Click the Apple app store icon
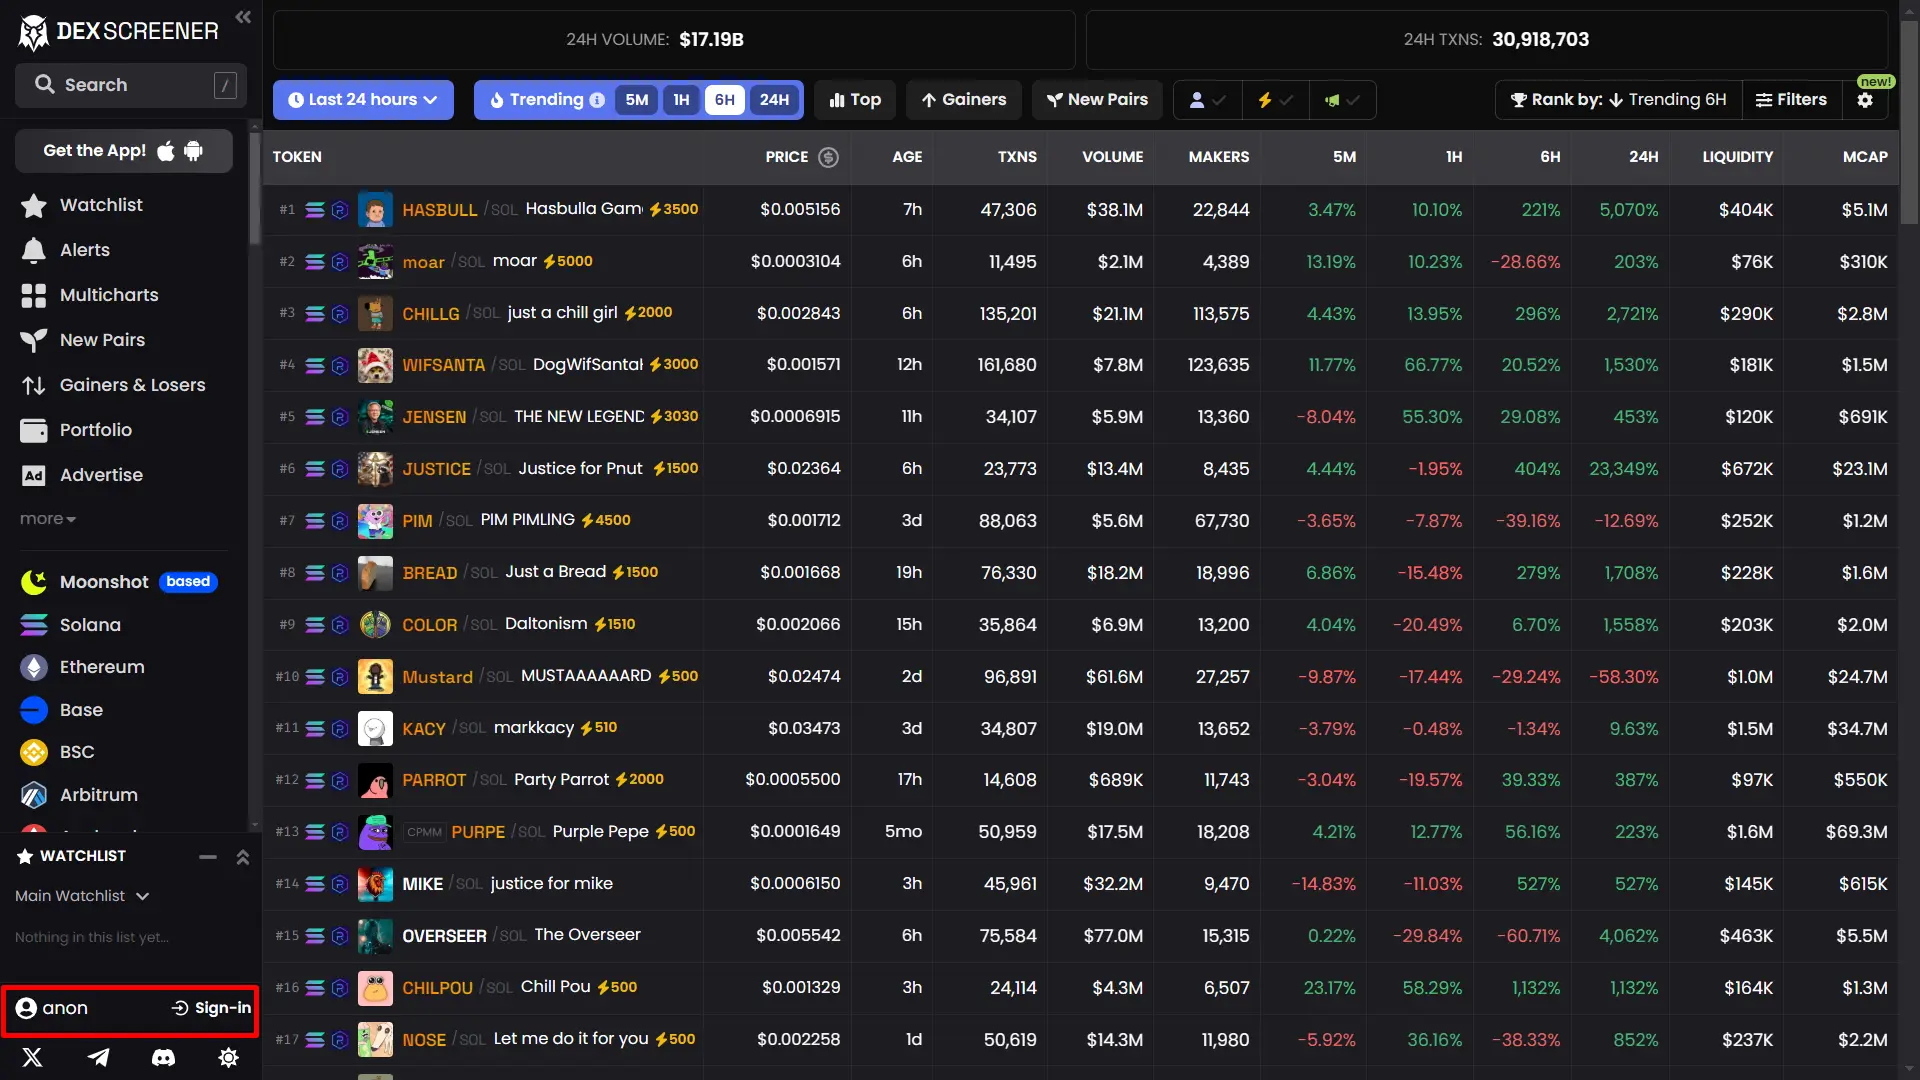The image size is (1920, 1080). tap(166, 150)
